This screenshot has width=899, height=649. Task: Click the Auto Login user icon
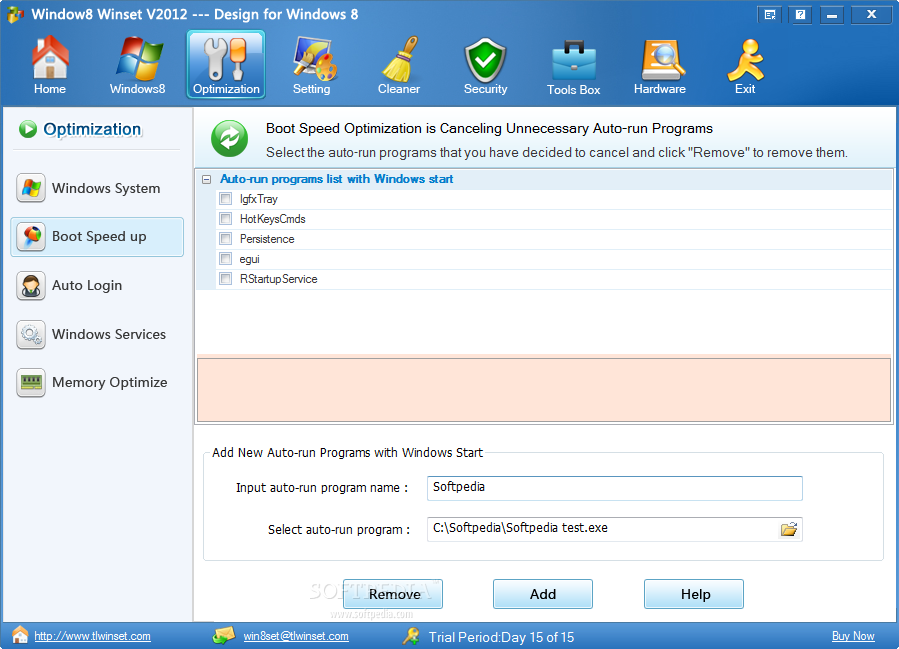pyautogui.click(x=31, y=286)
